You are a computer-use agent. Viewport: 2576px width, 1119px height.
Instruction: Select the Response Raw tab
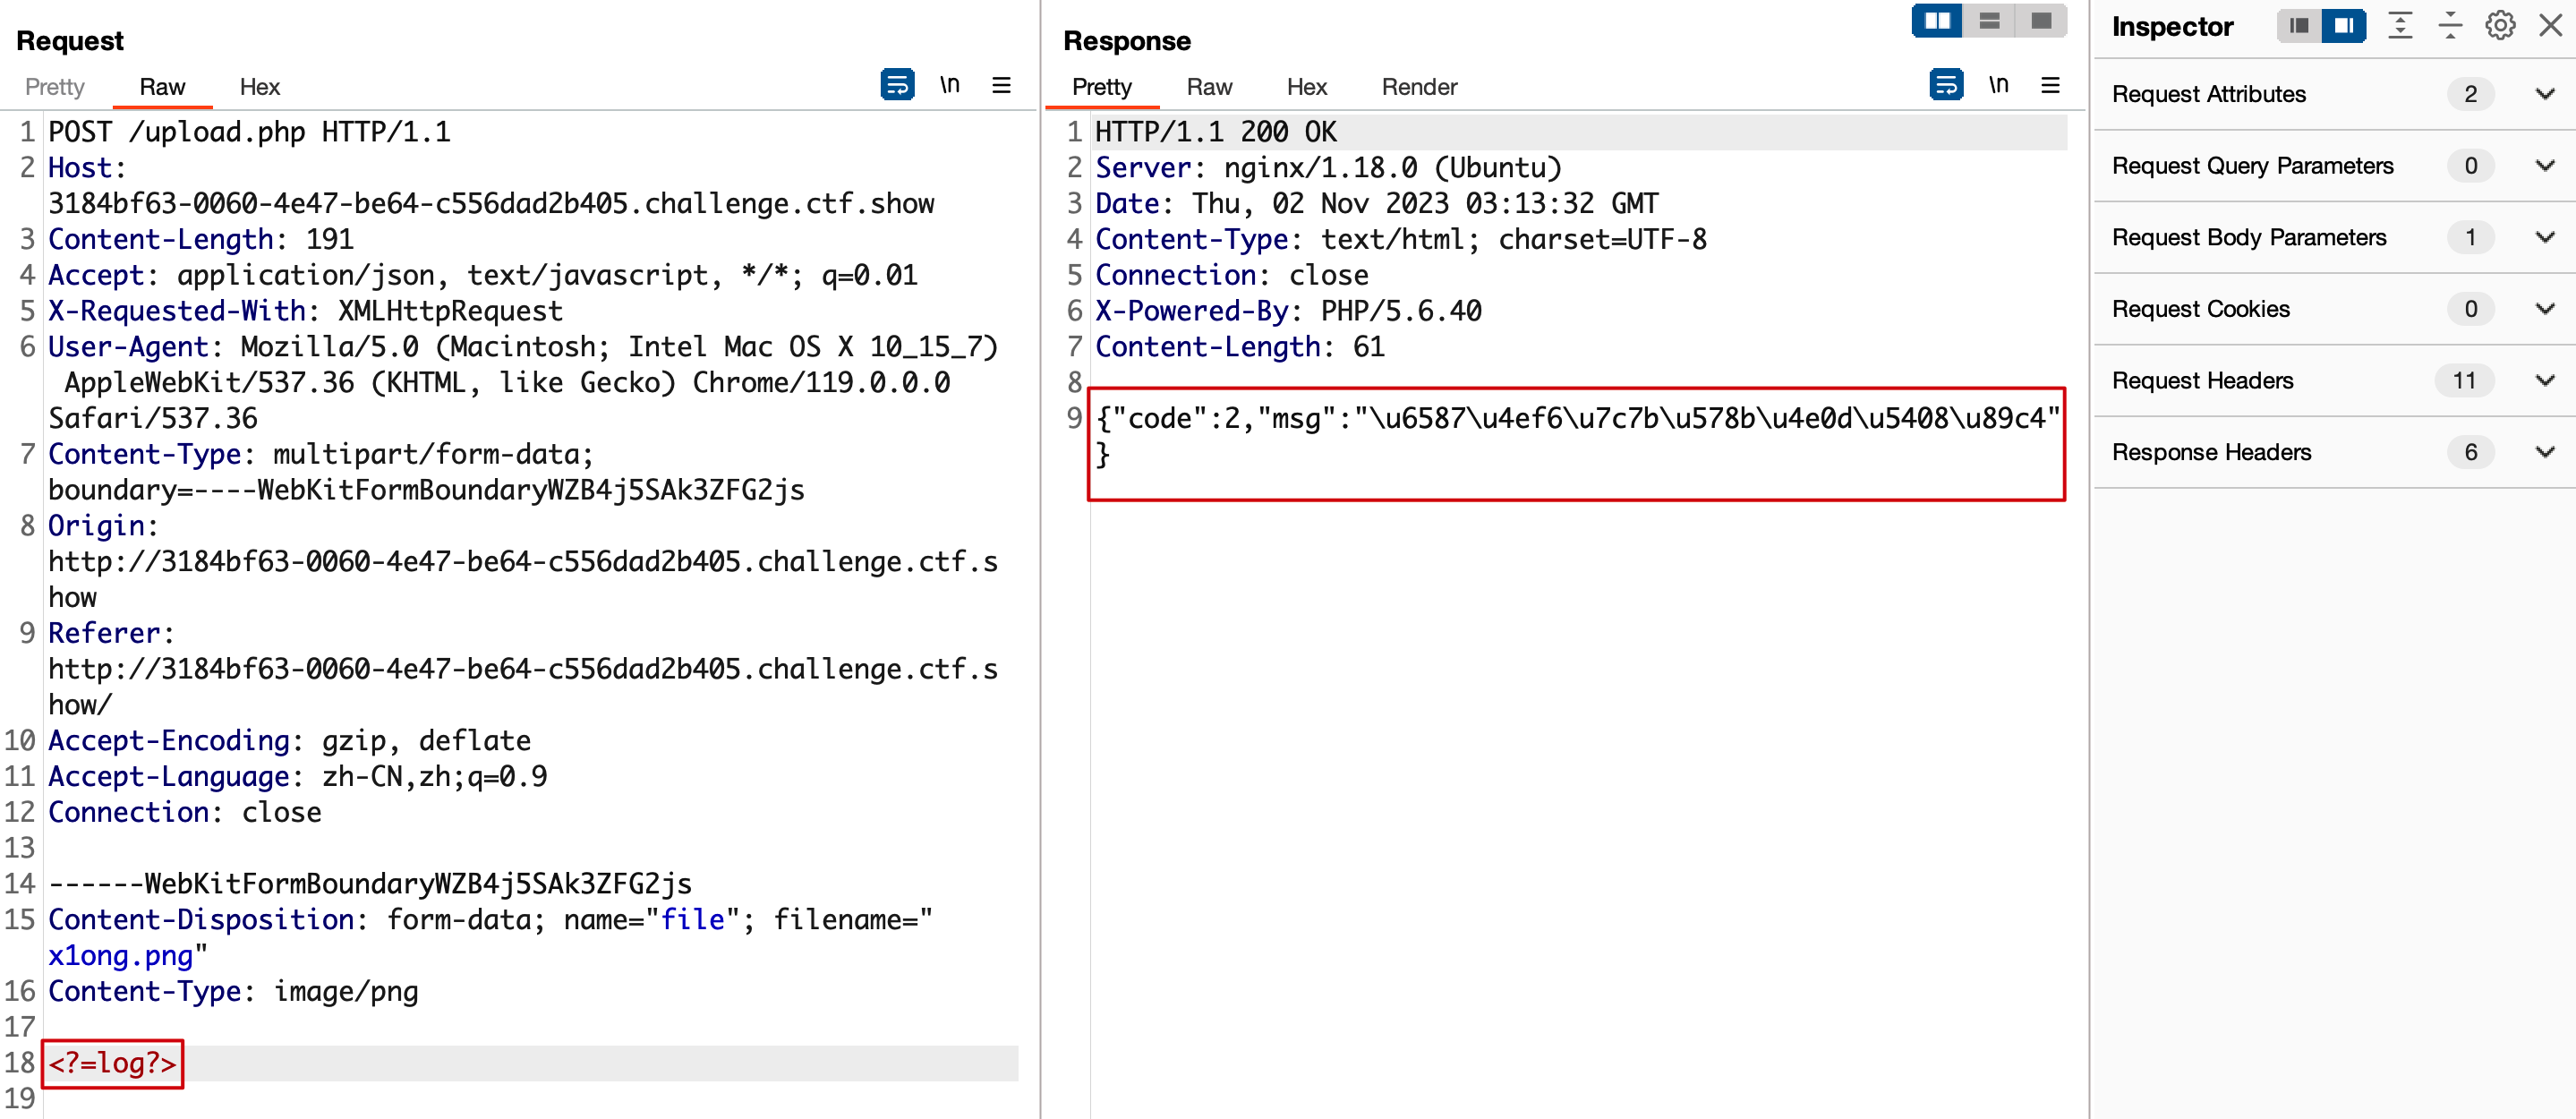click(1209, 87)
